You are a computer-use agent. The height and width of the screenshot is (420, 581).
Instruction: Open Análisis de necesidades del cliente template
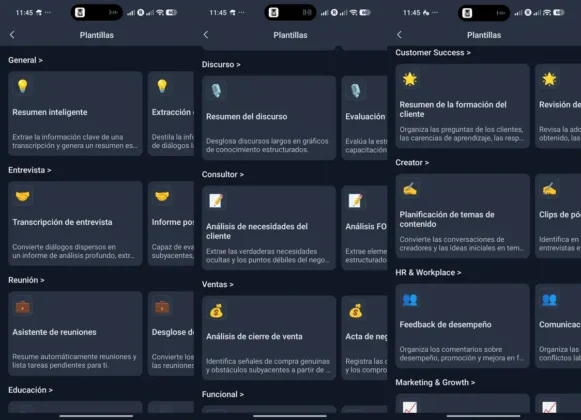tap(269, 228)
